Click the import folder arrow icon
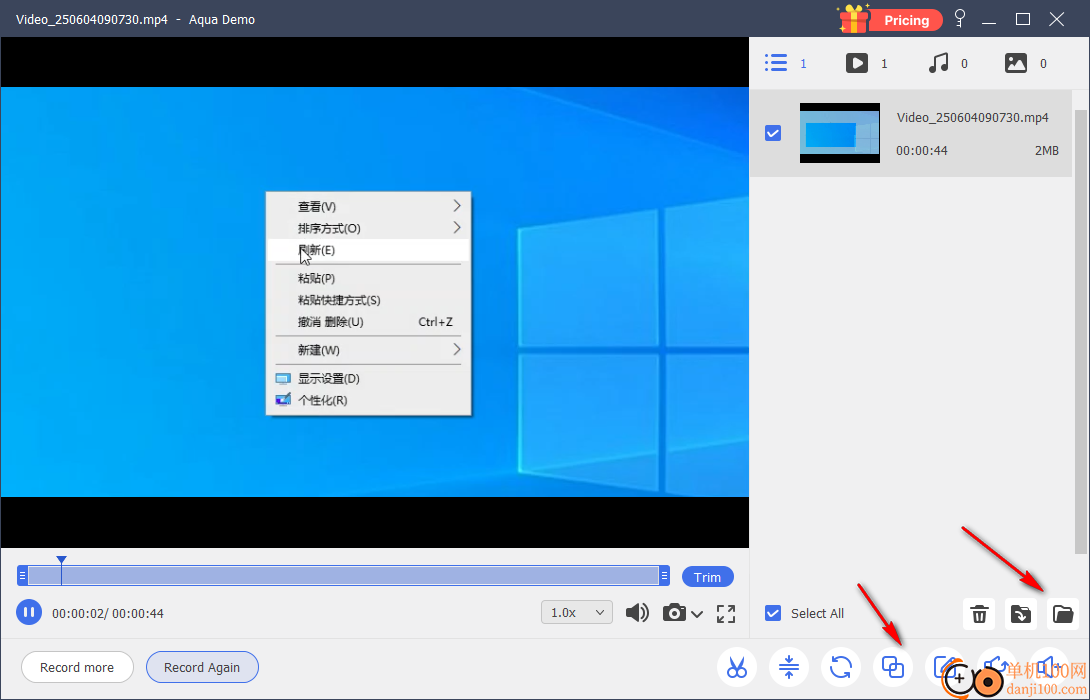 (1021, 614)
